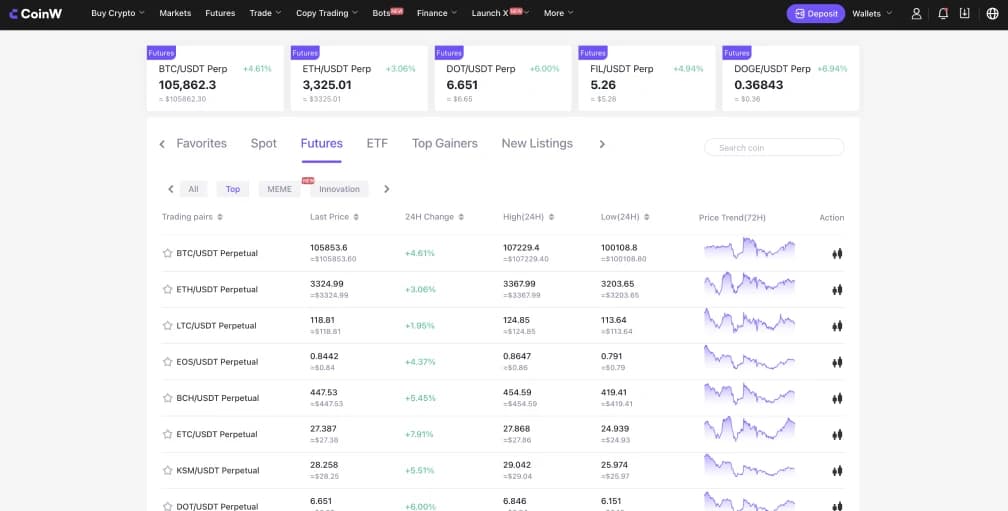The width and height of the screenshot is (1008, 511).
Task: Open the notifications bell icon
Action: (943, 13)
